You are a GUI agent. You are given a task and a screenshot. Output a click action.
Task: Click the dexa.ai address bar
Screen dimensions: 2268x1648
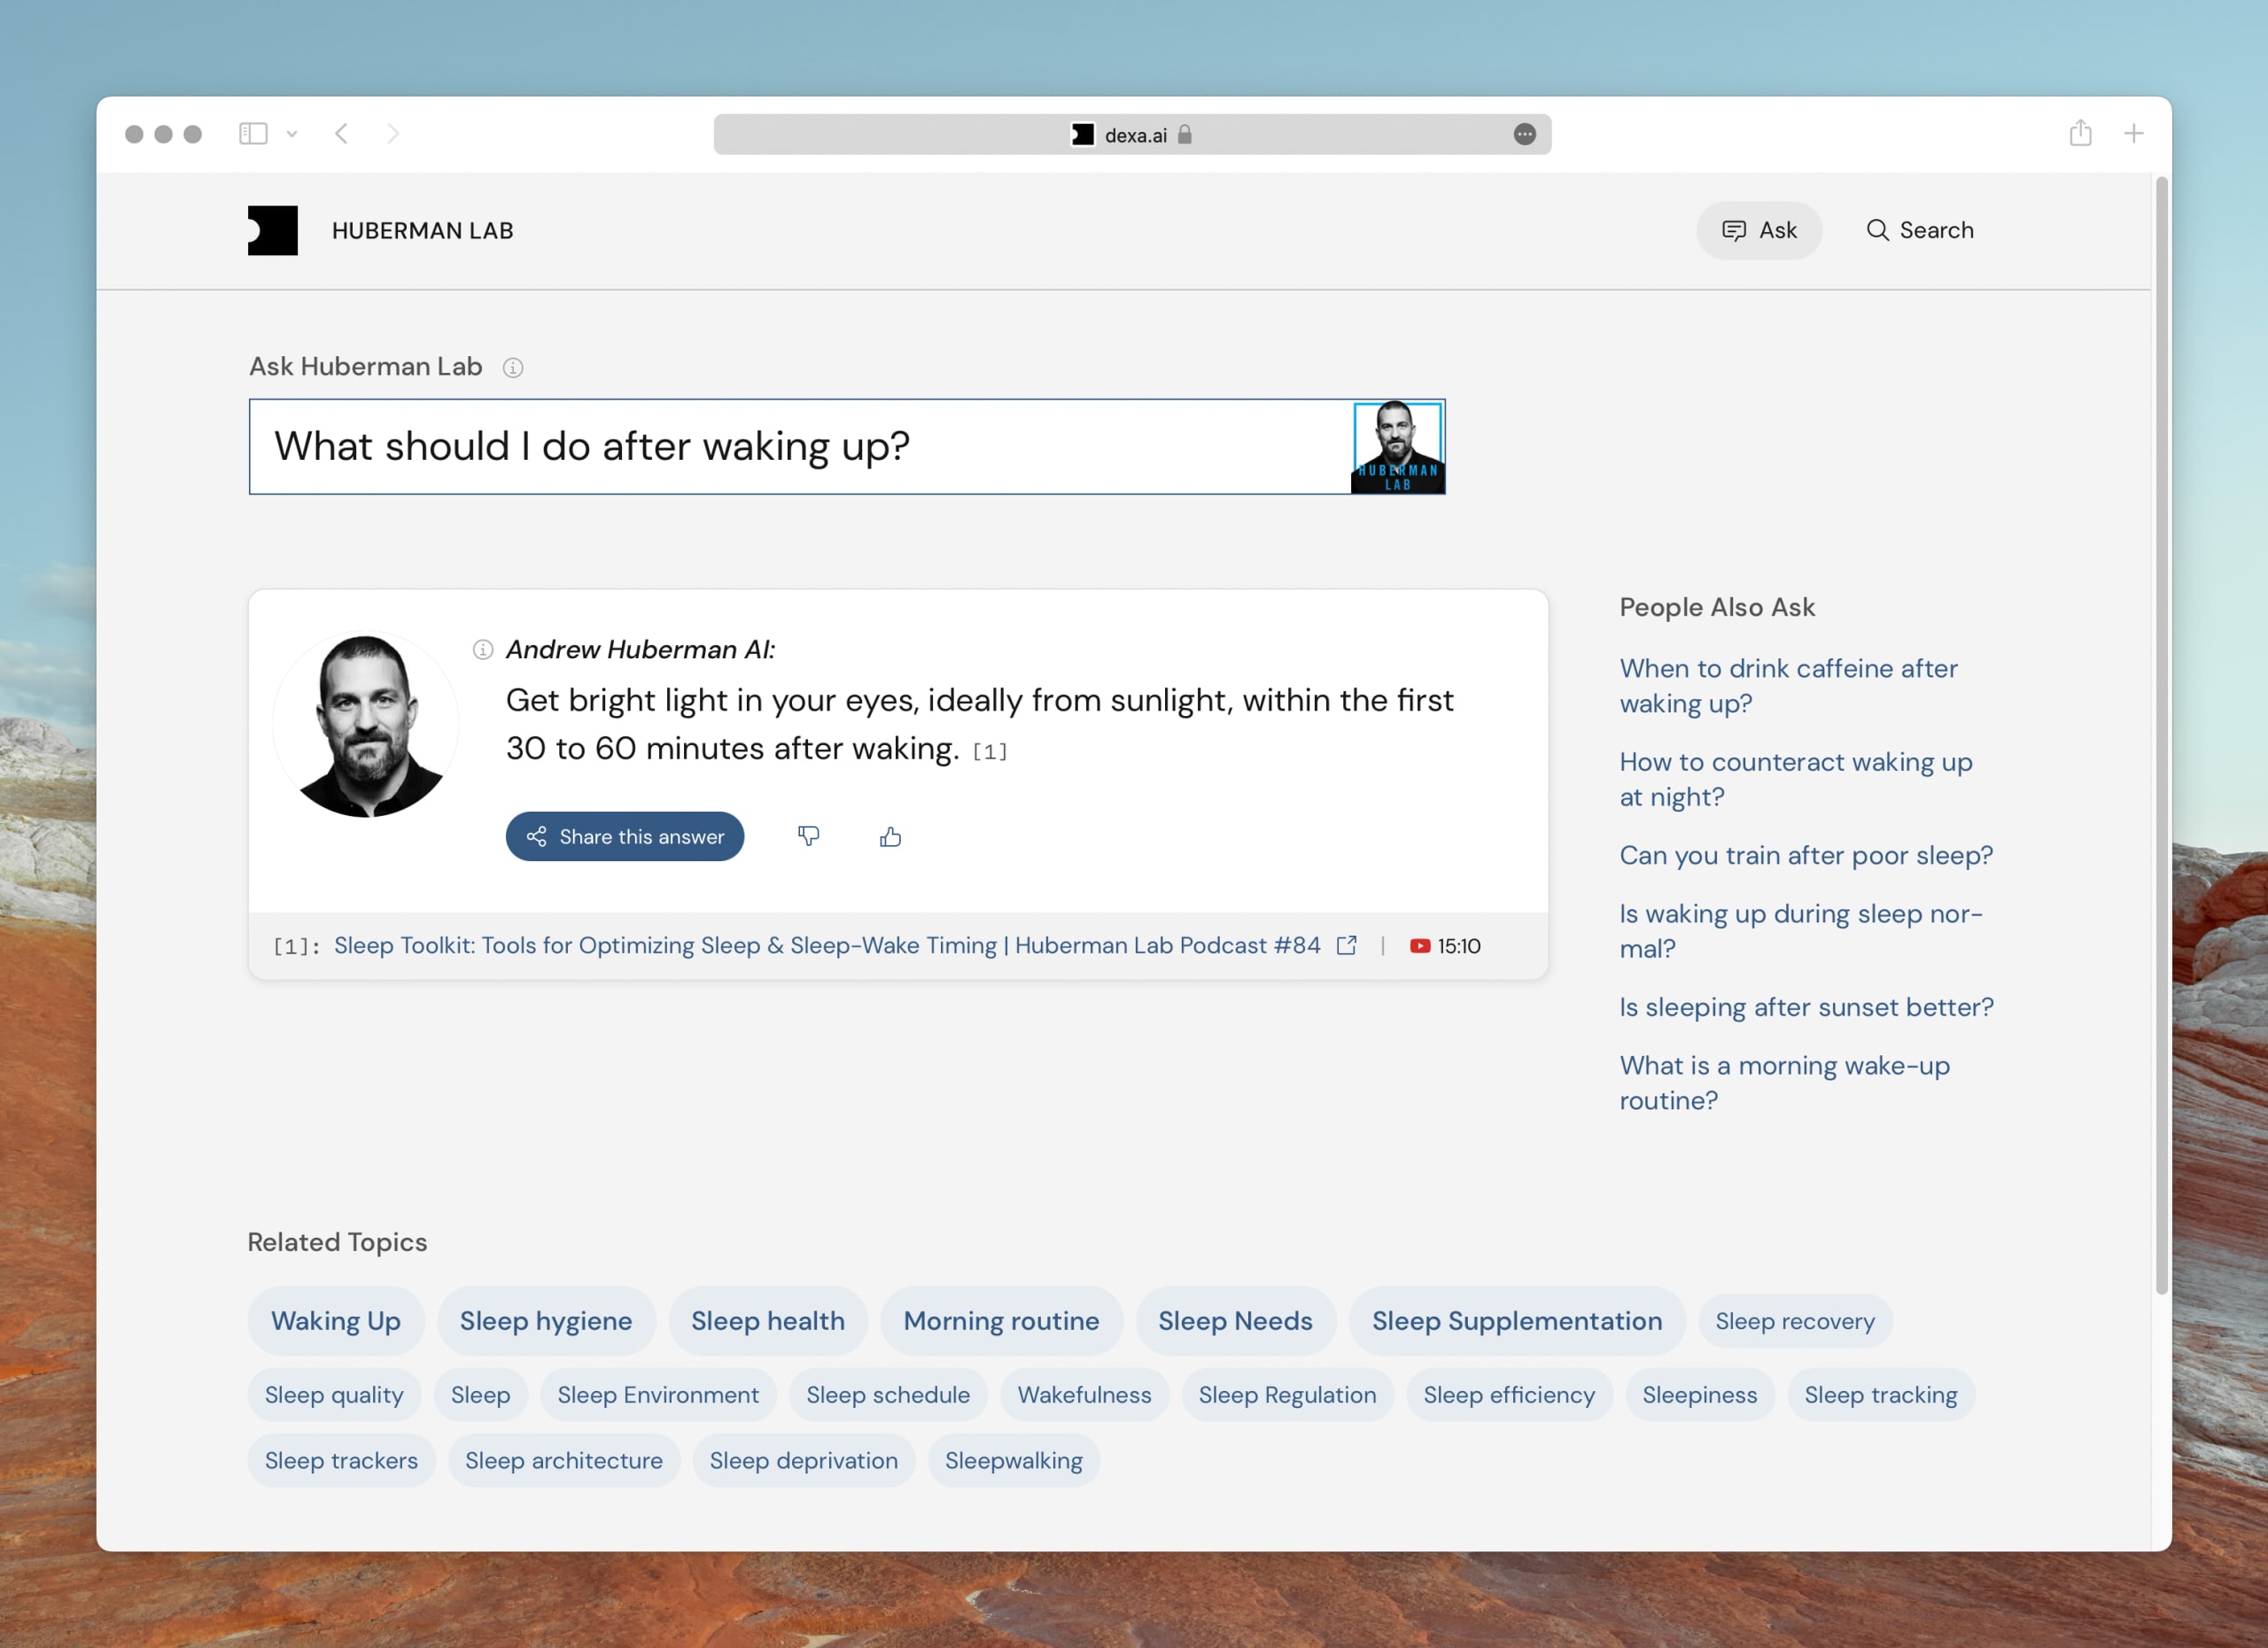click(1132, 134)
